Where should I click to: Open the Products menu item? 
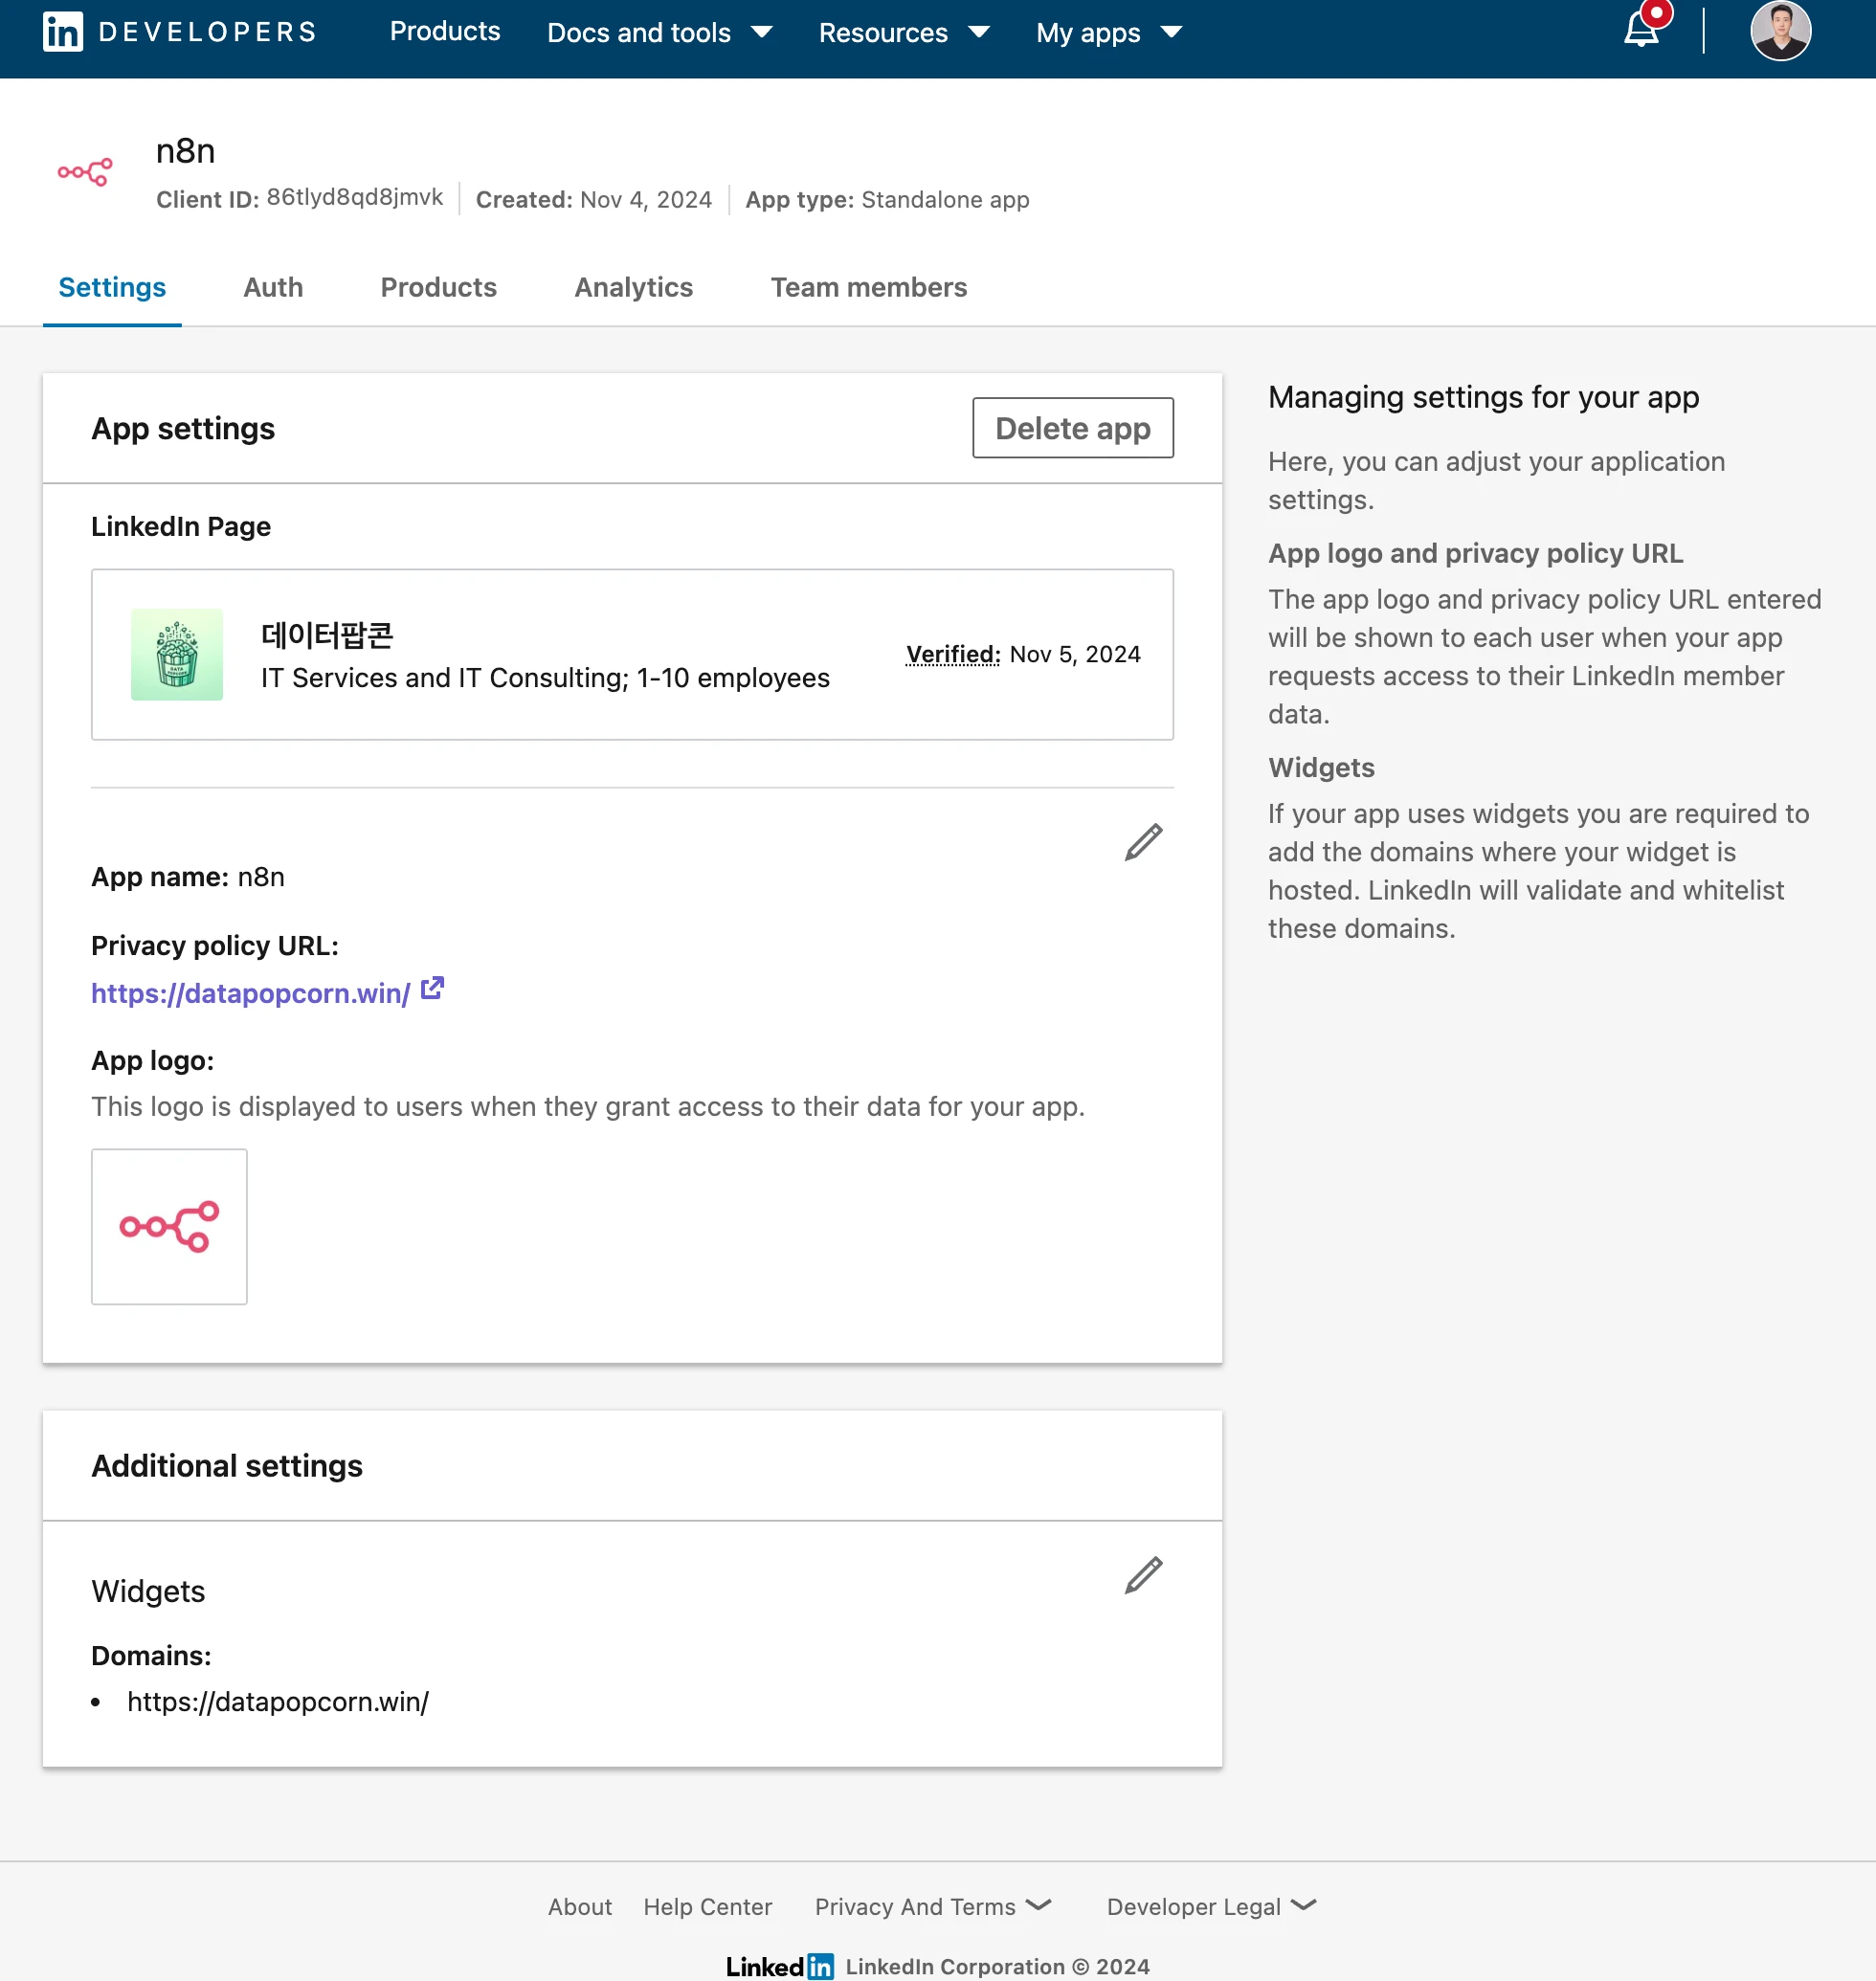(x=445, y=32)
